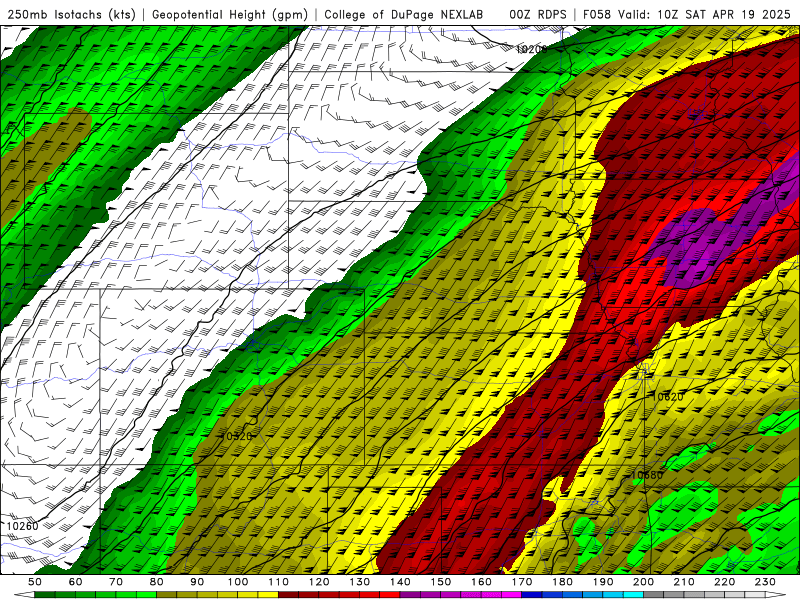This screenshot has height=600, width=800.
Task: Click the 'Valid: 10Z SAT APR 19 2025' text
Action: (x=704, y=15)
